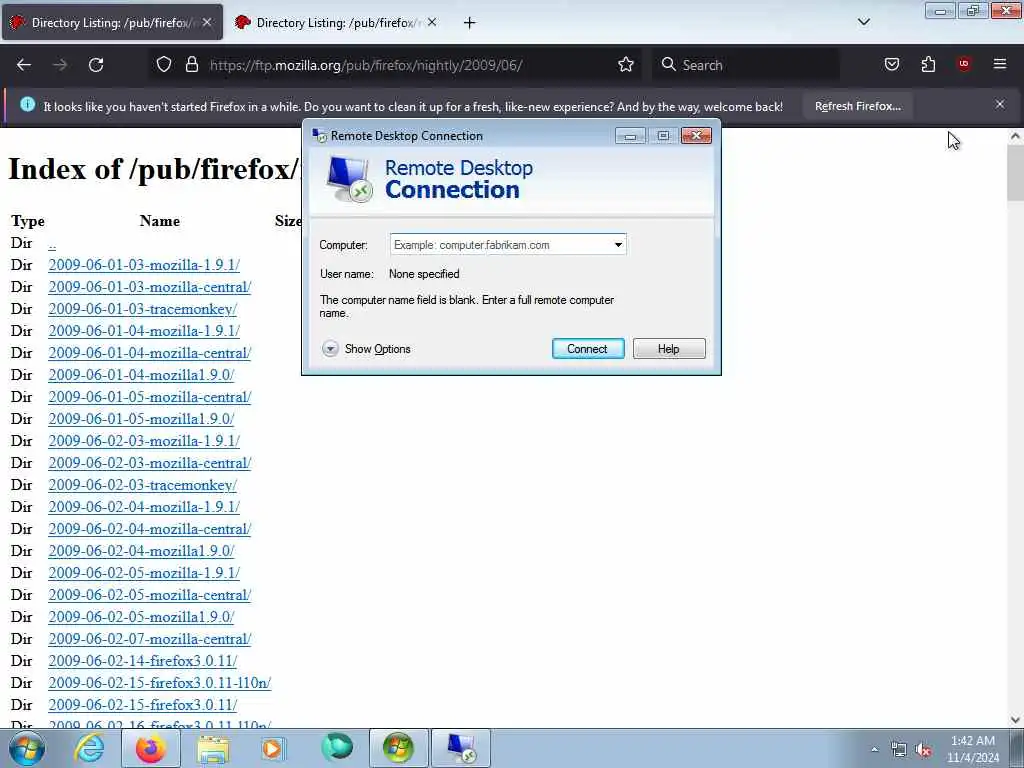Open the taskbar clock and date
This screenshot has height=768, width=1024.
973,749
